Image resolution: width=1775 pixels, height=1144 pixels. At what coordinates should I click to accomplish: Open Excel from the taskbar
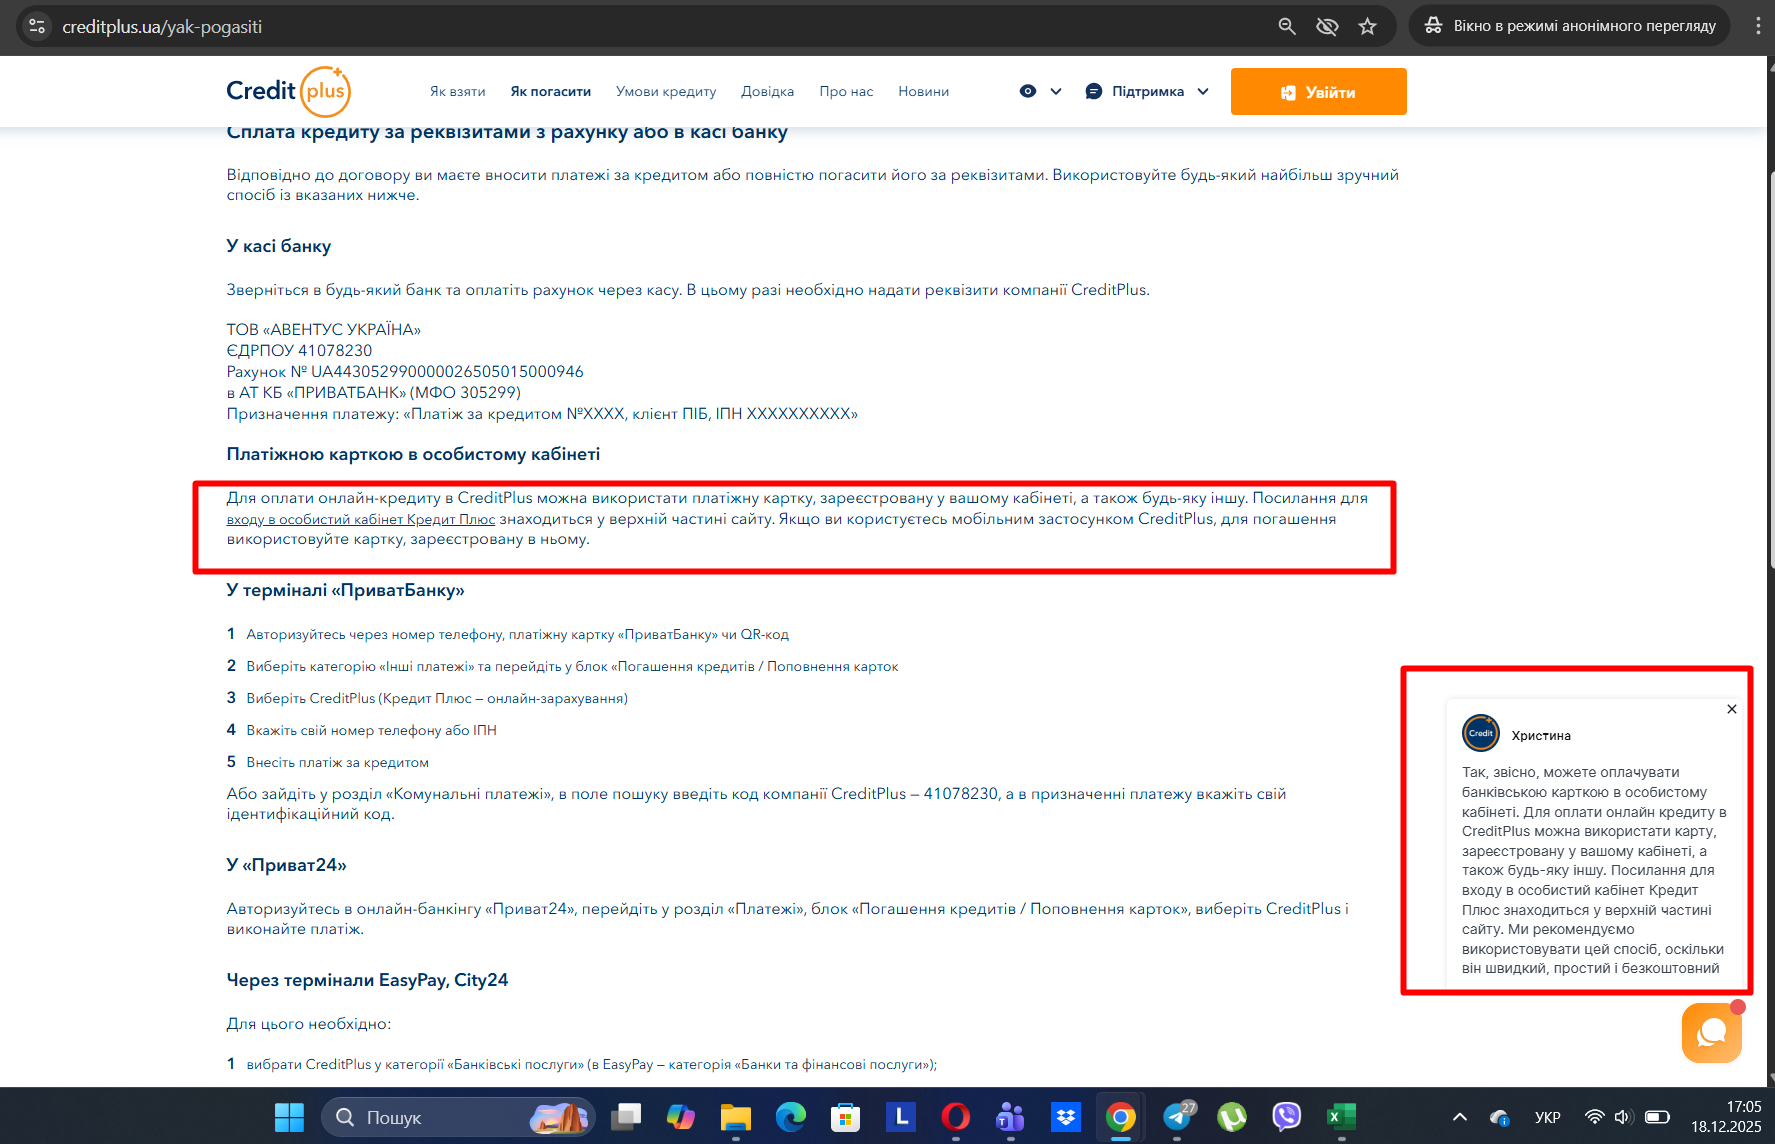tap(1342, 1117)
